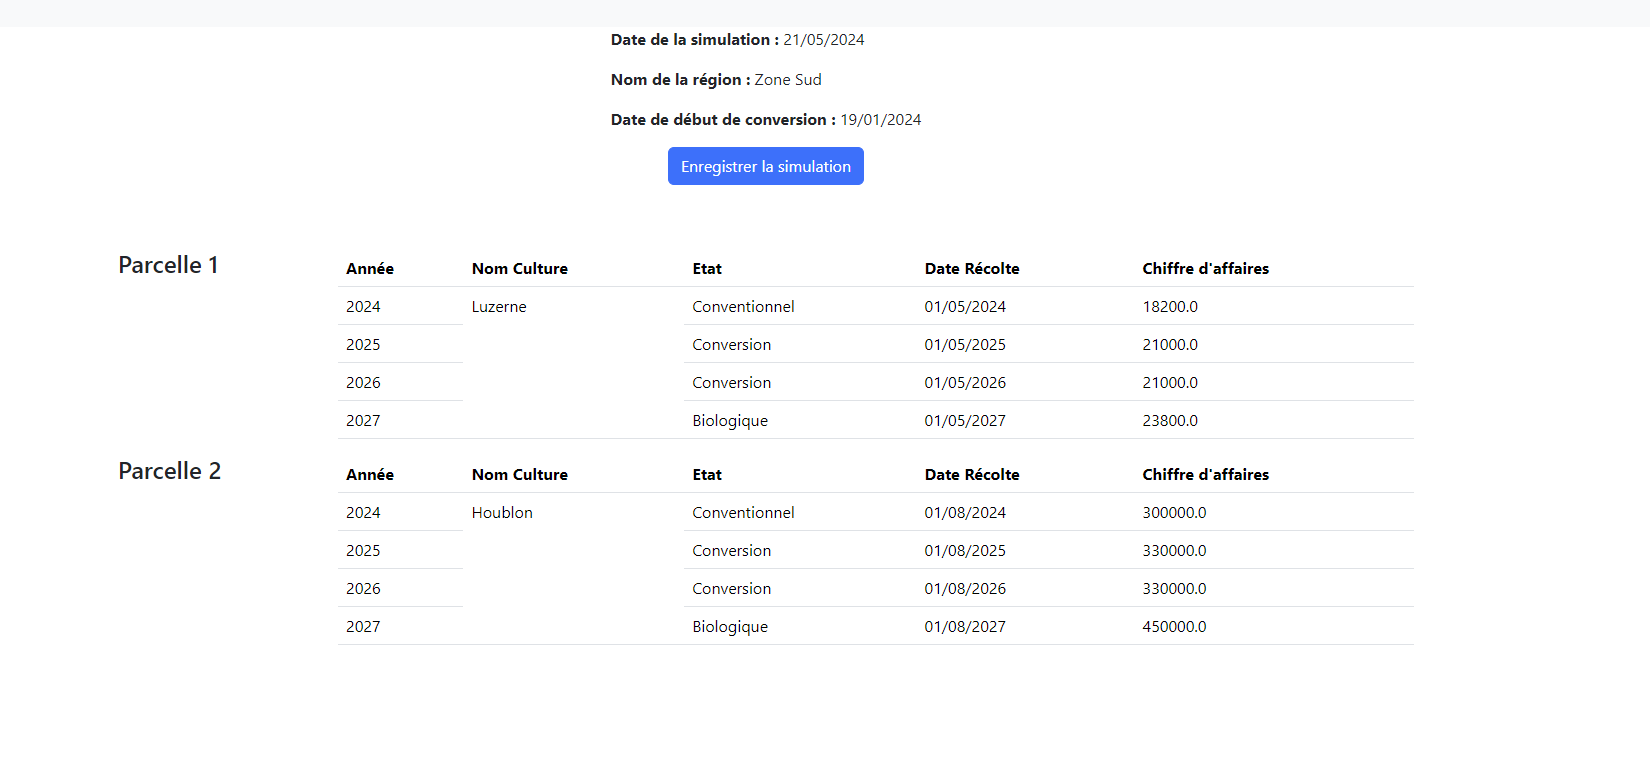1650x760 pixels.
Task: Click Parcelle 2 Année column header
Action: click(x=370, y=475)
